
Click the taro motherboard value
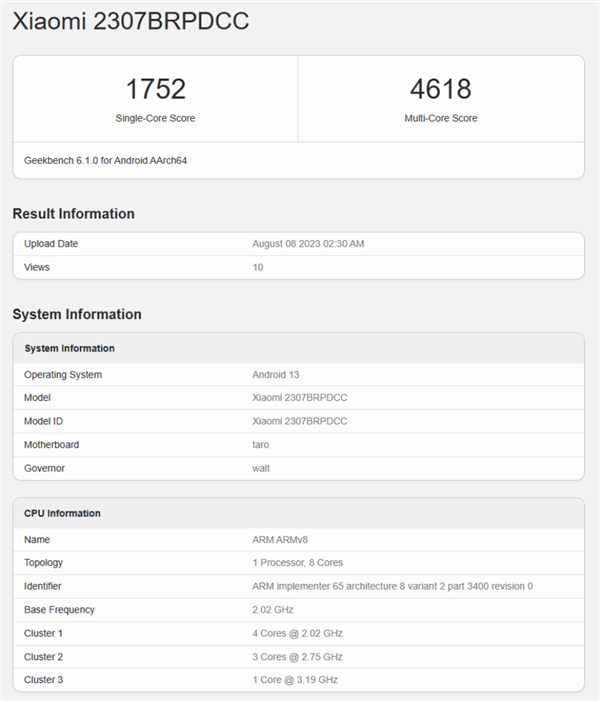pos(261,444)
